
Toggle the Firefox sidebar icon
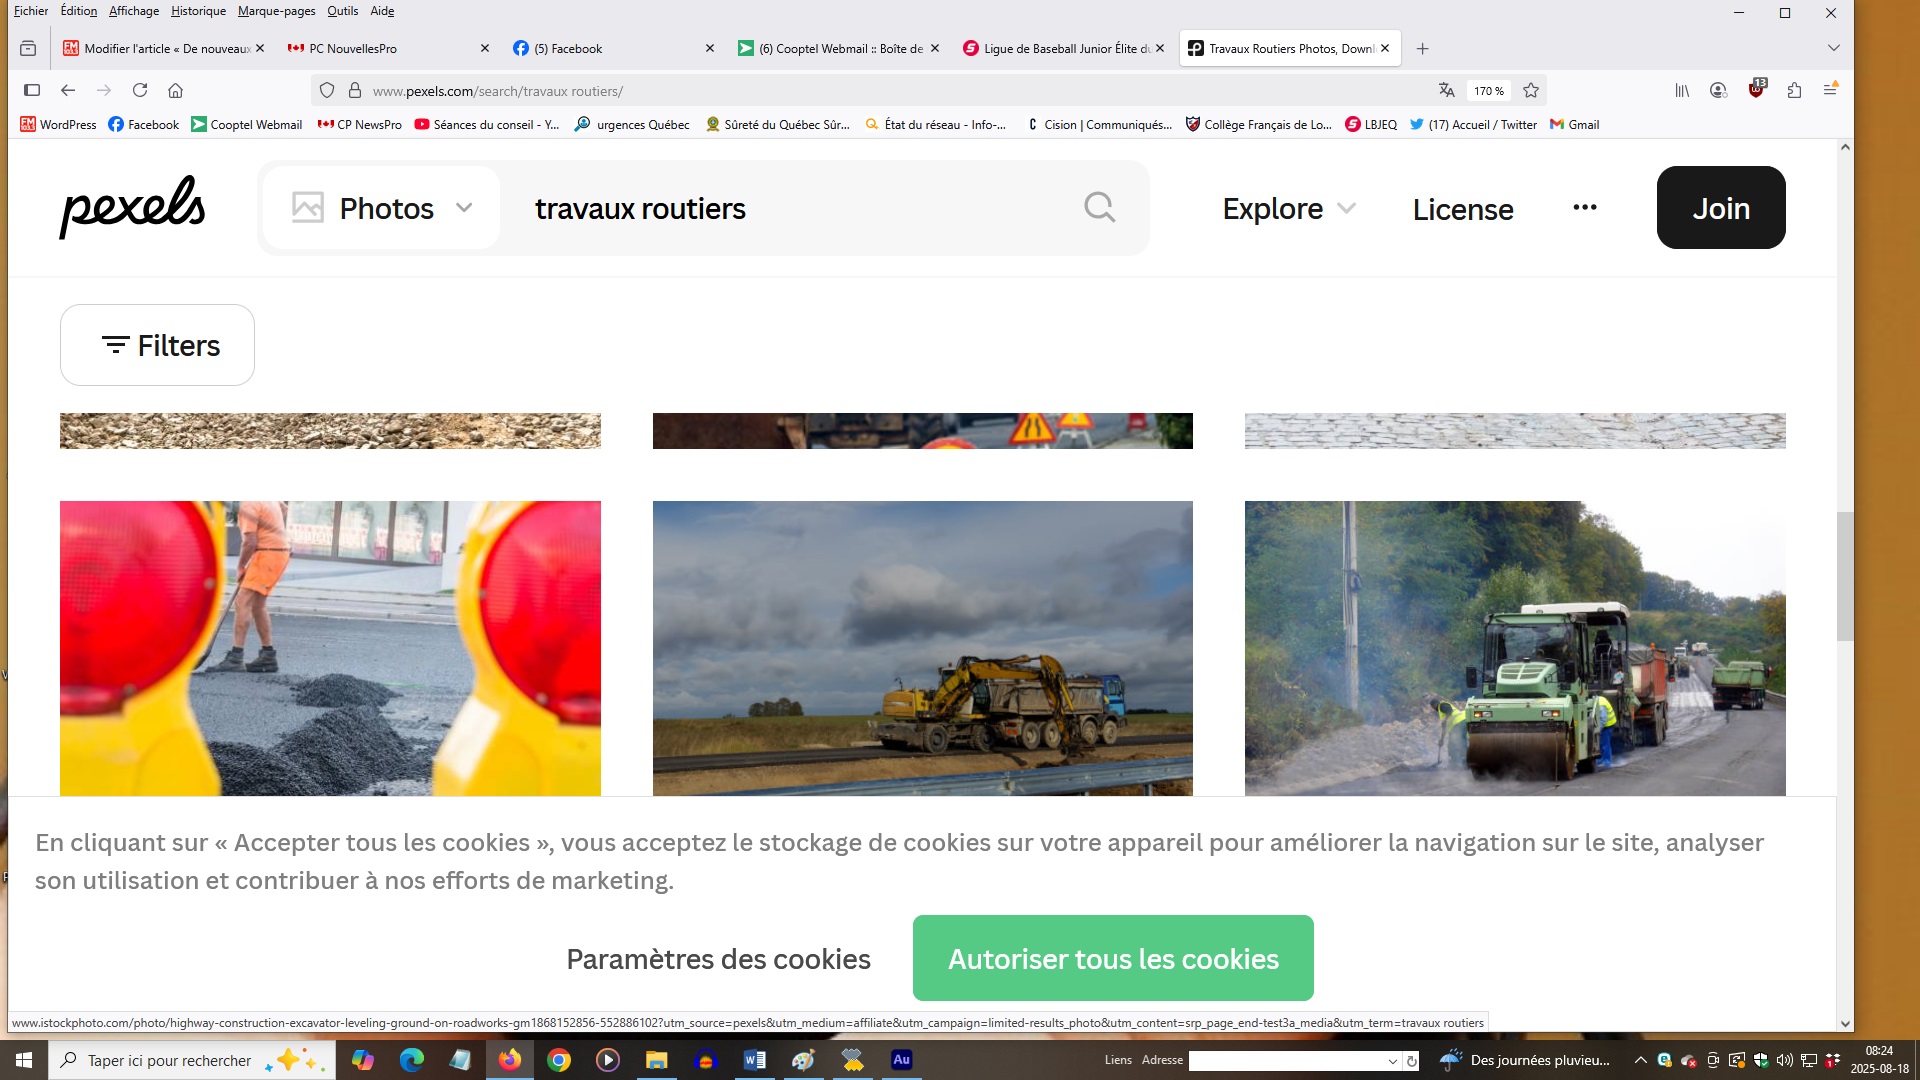point(32,90)
